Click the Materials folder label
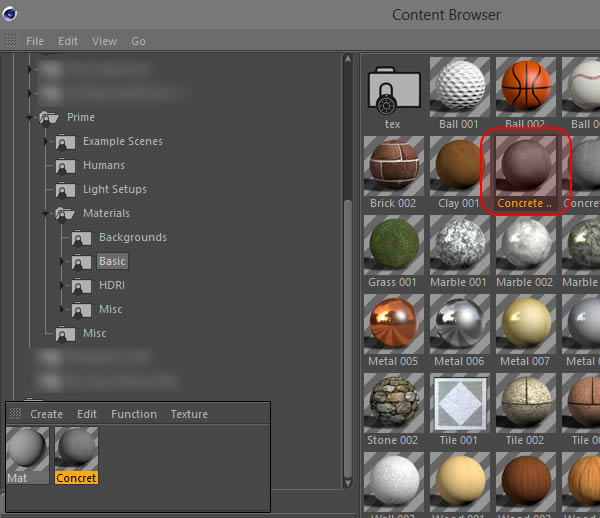600x518 pixels. click(x=106, y=213)
